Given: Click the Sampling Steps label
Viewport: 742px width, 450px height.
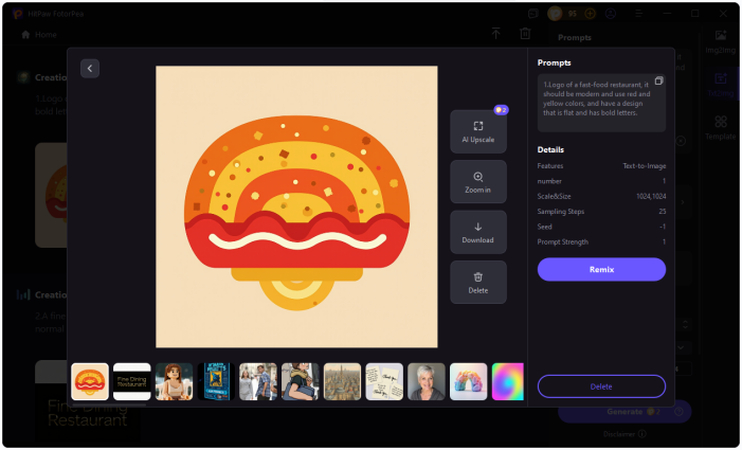Looking at the screenshot, I should pyautogui.click(x=561, y=212).
